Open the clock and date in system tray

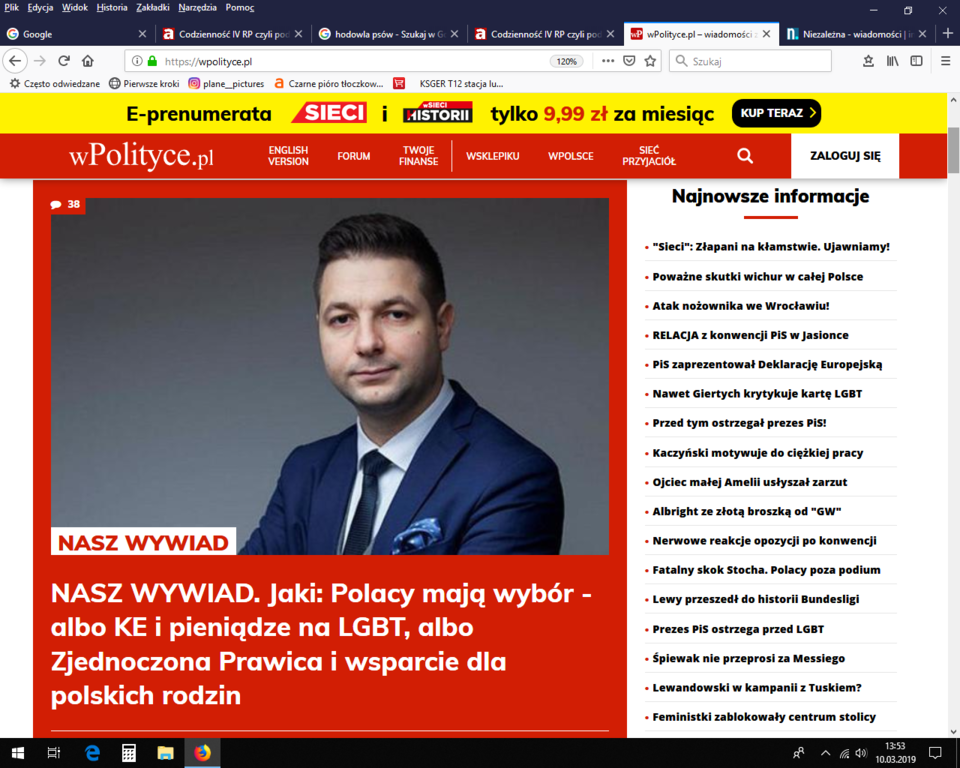(x=895, y=753)
